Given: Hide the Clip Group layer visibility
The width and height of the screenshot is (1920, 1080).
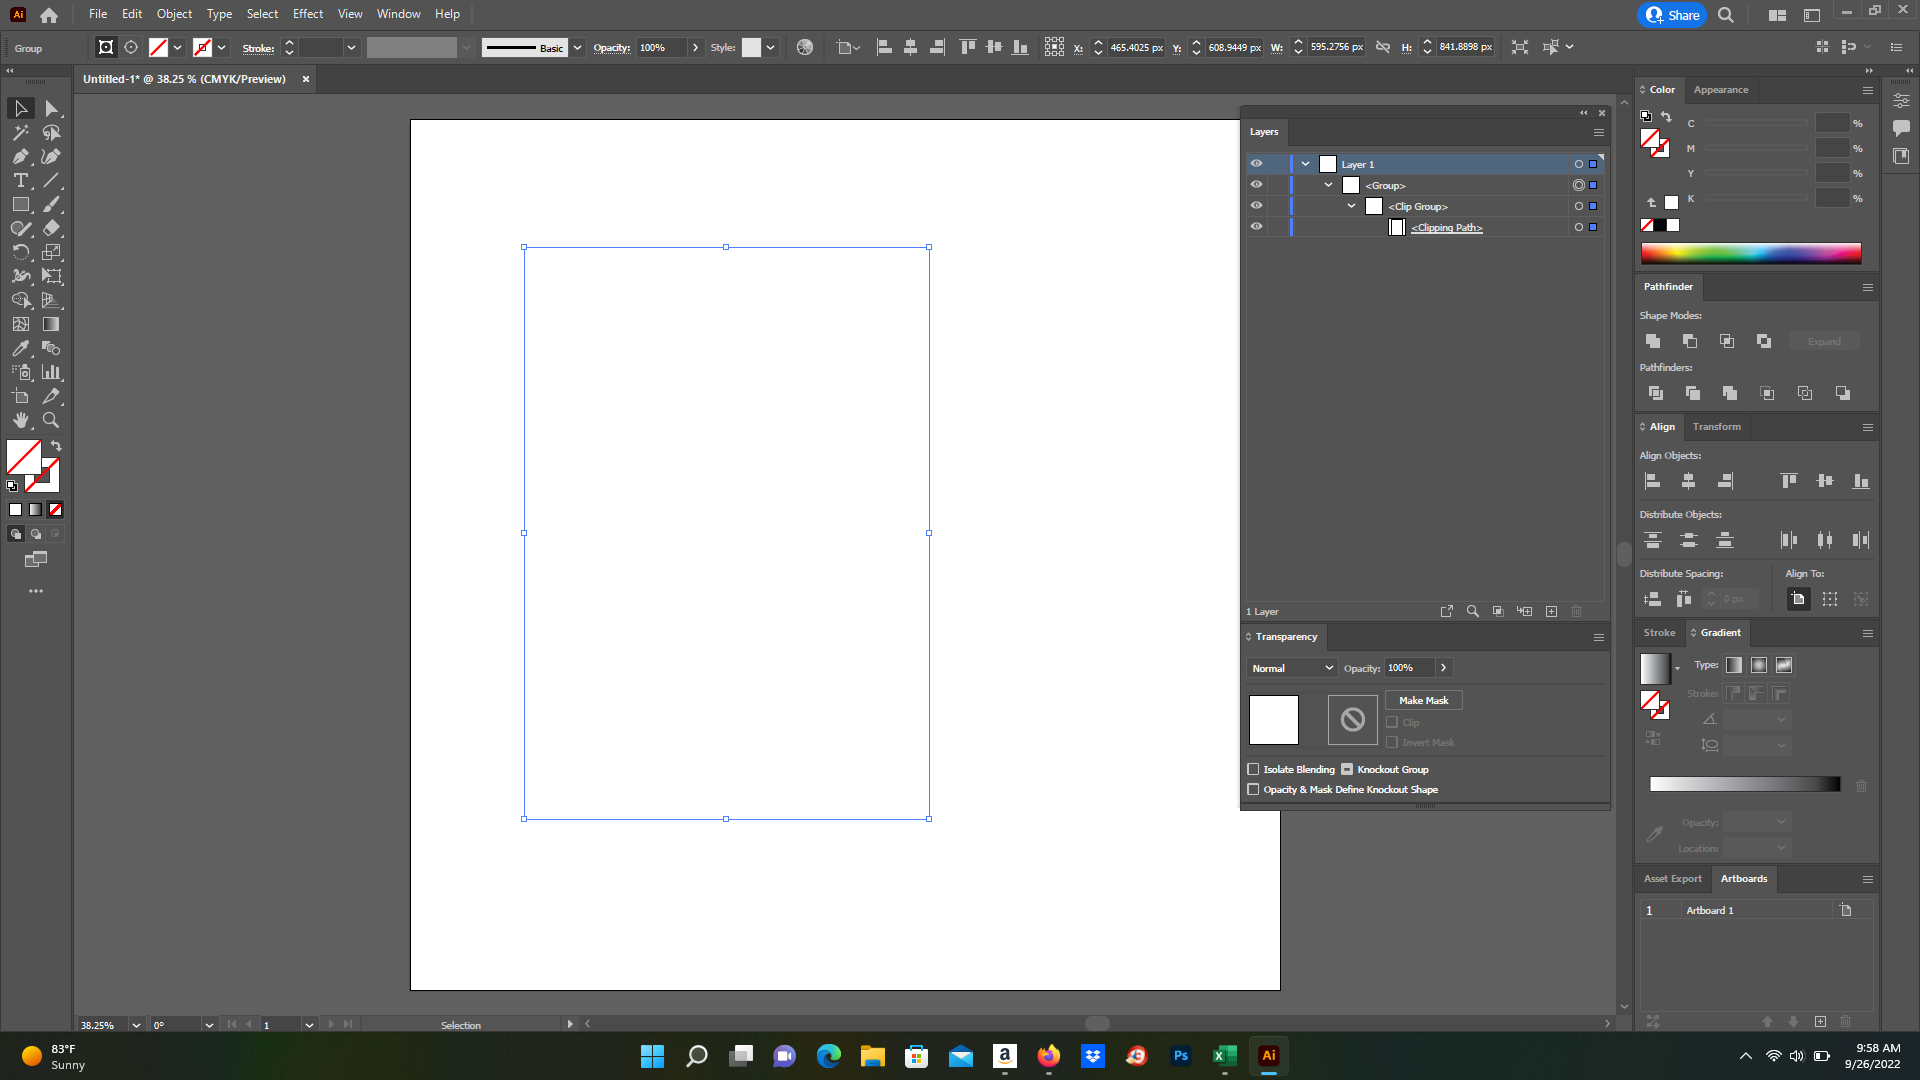Looking at the screenshot, I should (1256, 206).
